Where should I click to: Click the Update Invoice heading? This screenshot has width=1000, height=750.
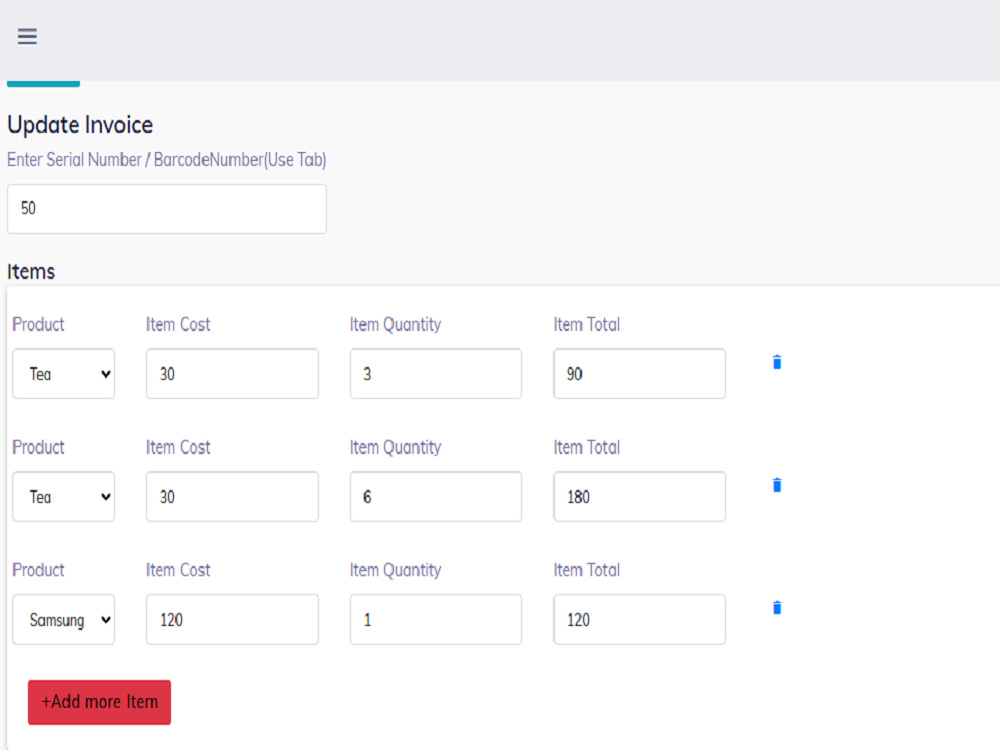point(80,125)
